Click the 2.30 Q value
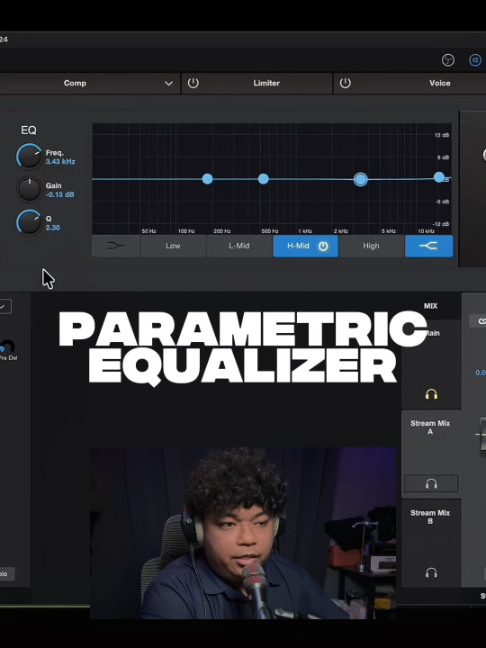The image size is (486, 648). [x=53, y=228]
